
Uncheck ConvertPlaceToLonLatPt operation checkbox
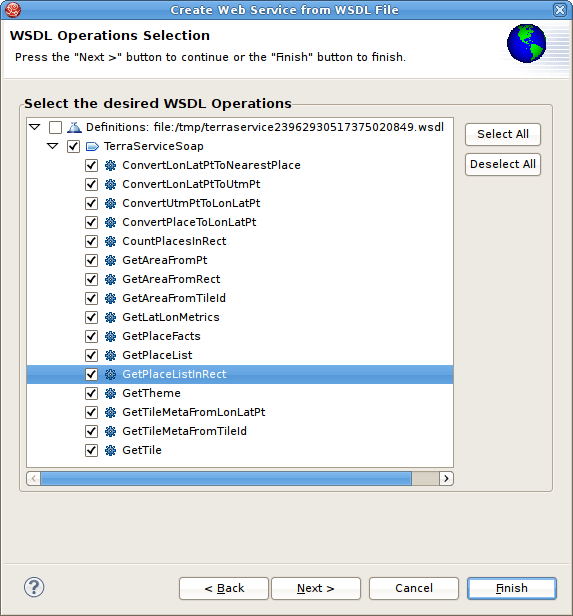[92, 222]
